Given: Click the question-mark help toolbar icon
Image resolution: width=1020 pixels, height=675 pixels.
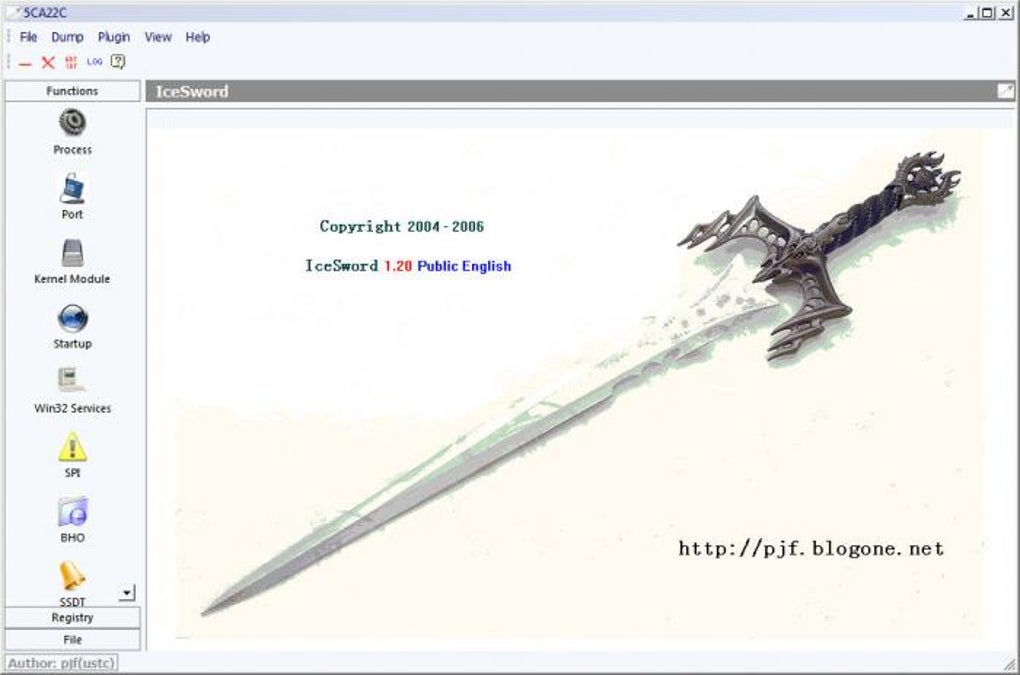Looking at the screenshot, I should coord(118,62).
